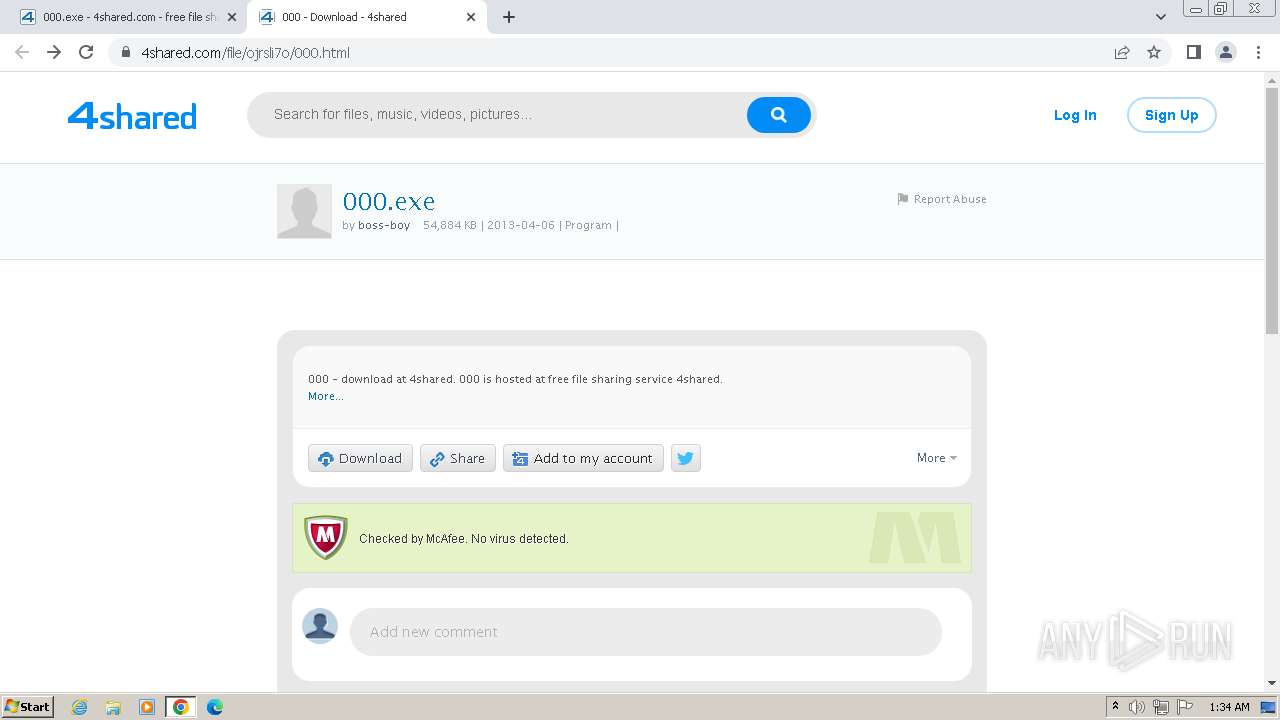Open a new tab
This screenshot has height=720, width=1280.
coord(509,17)
